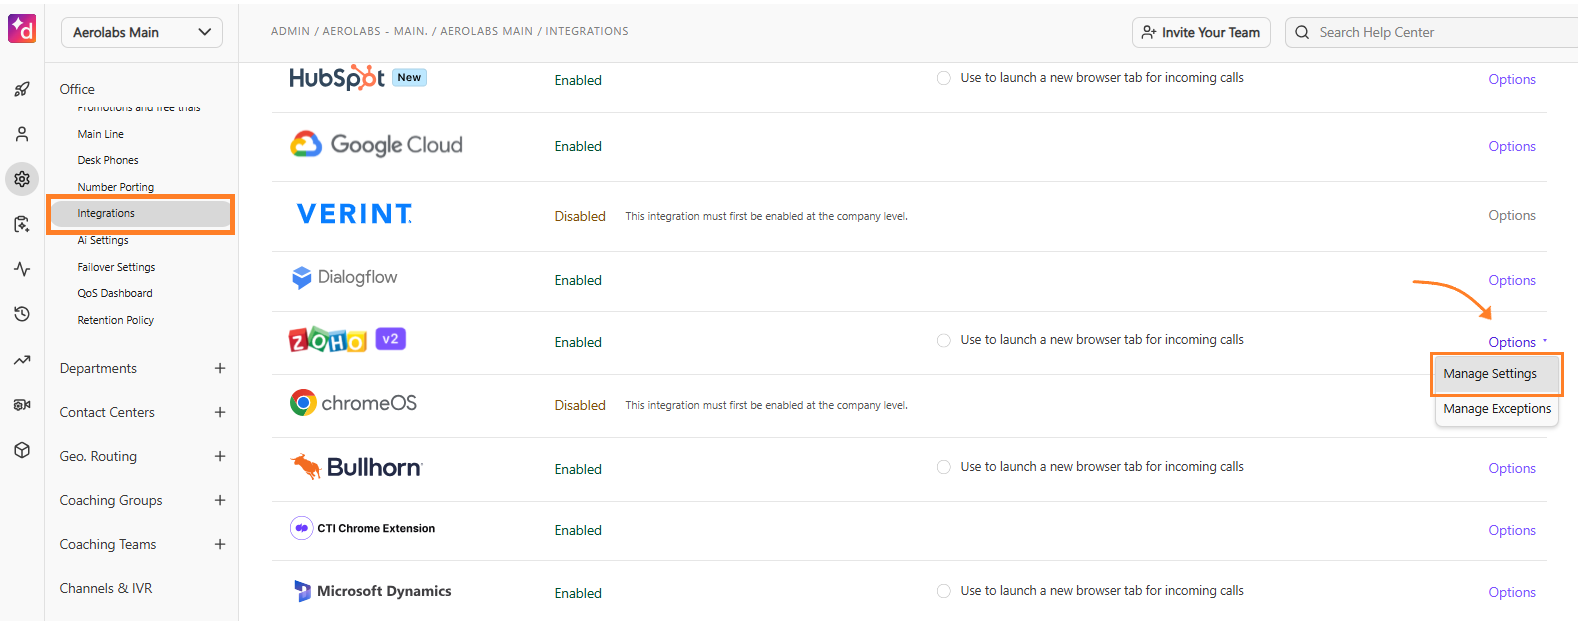Click AEROLABS MAIN breadcrumb
This screenshot has width=1578, height=622.
486,31
